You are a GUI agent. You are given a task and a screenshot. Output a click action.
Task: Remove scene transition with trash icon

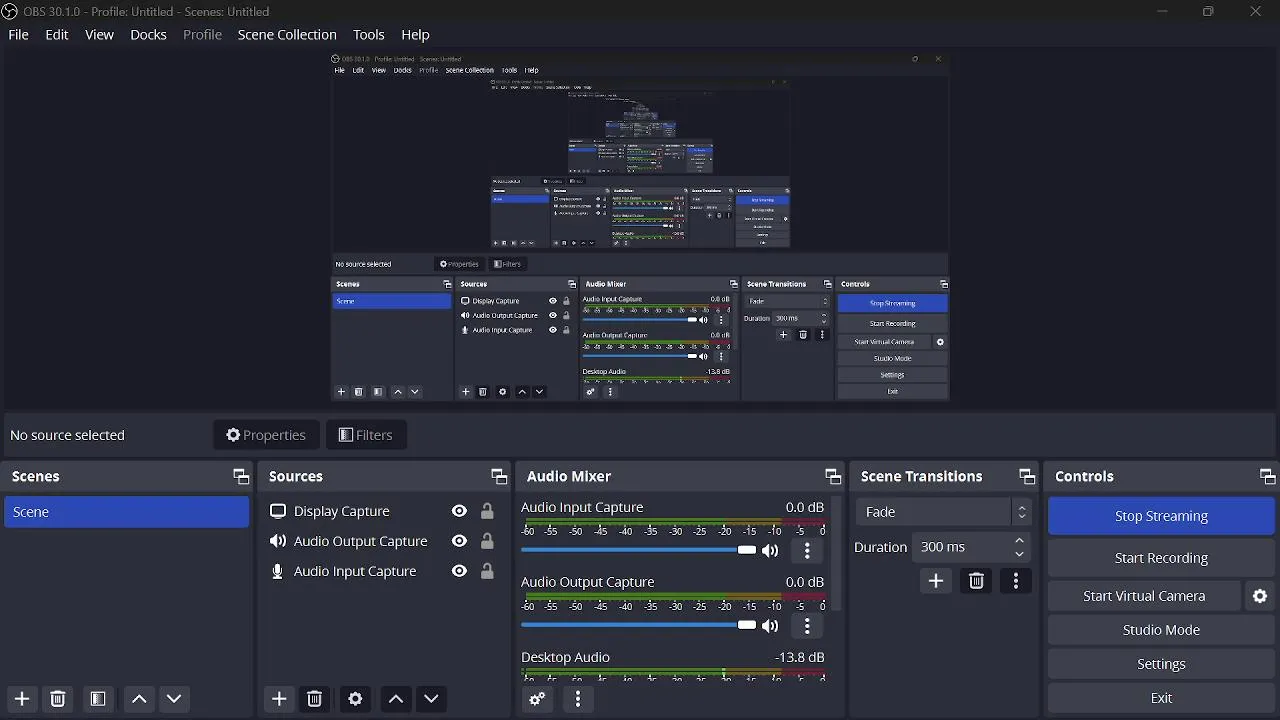point(977,581)
